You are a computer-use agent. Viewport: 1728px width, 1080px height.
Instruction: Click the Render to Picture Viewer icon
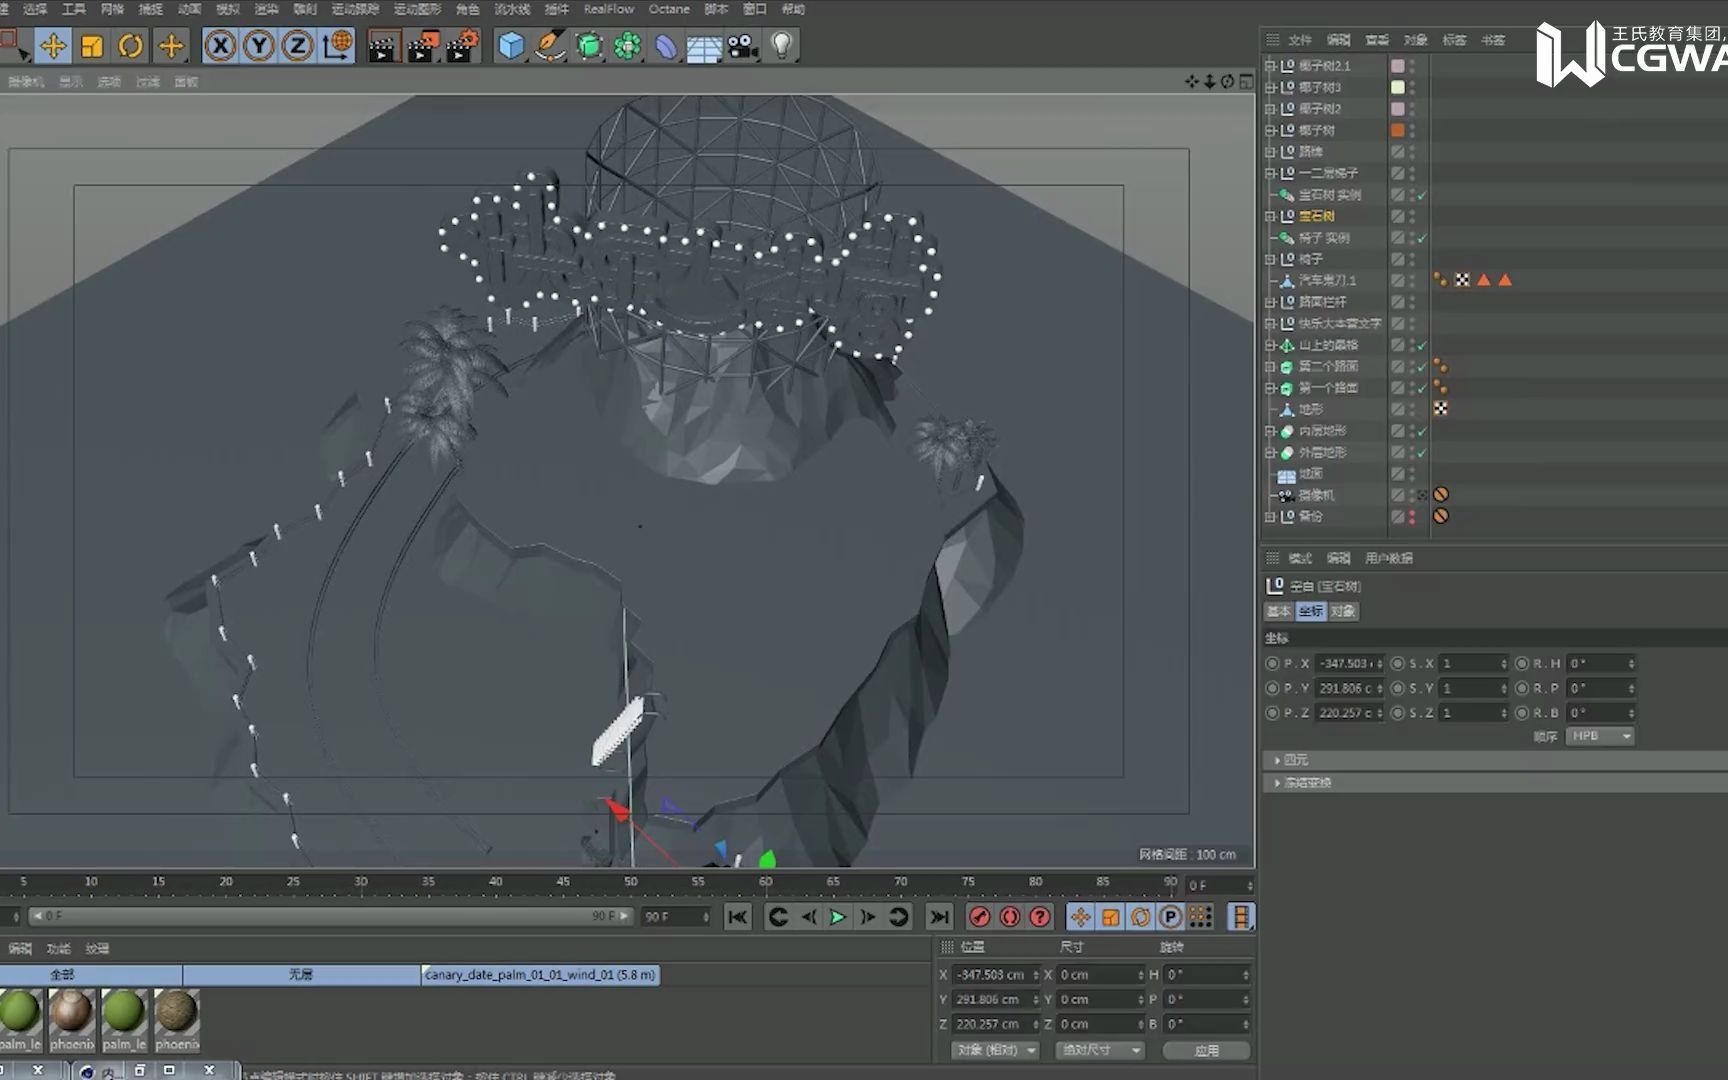(x=422, y=46)
